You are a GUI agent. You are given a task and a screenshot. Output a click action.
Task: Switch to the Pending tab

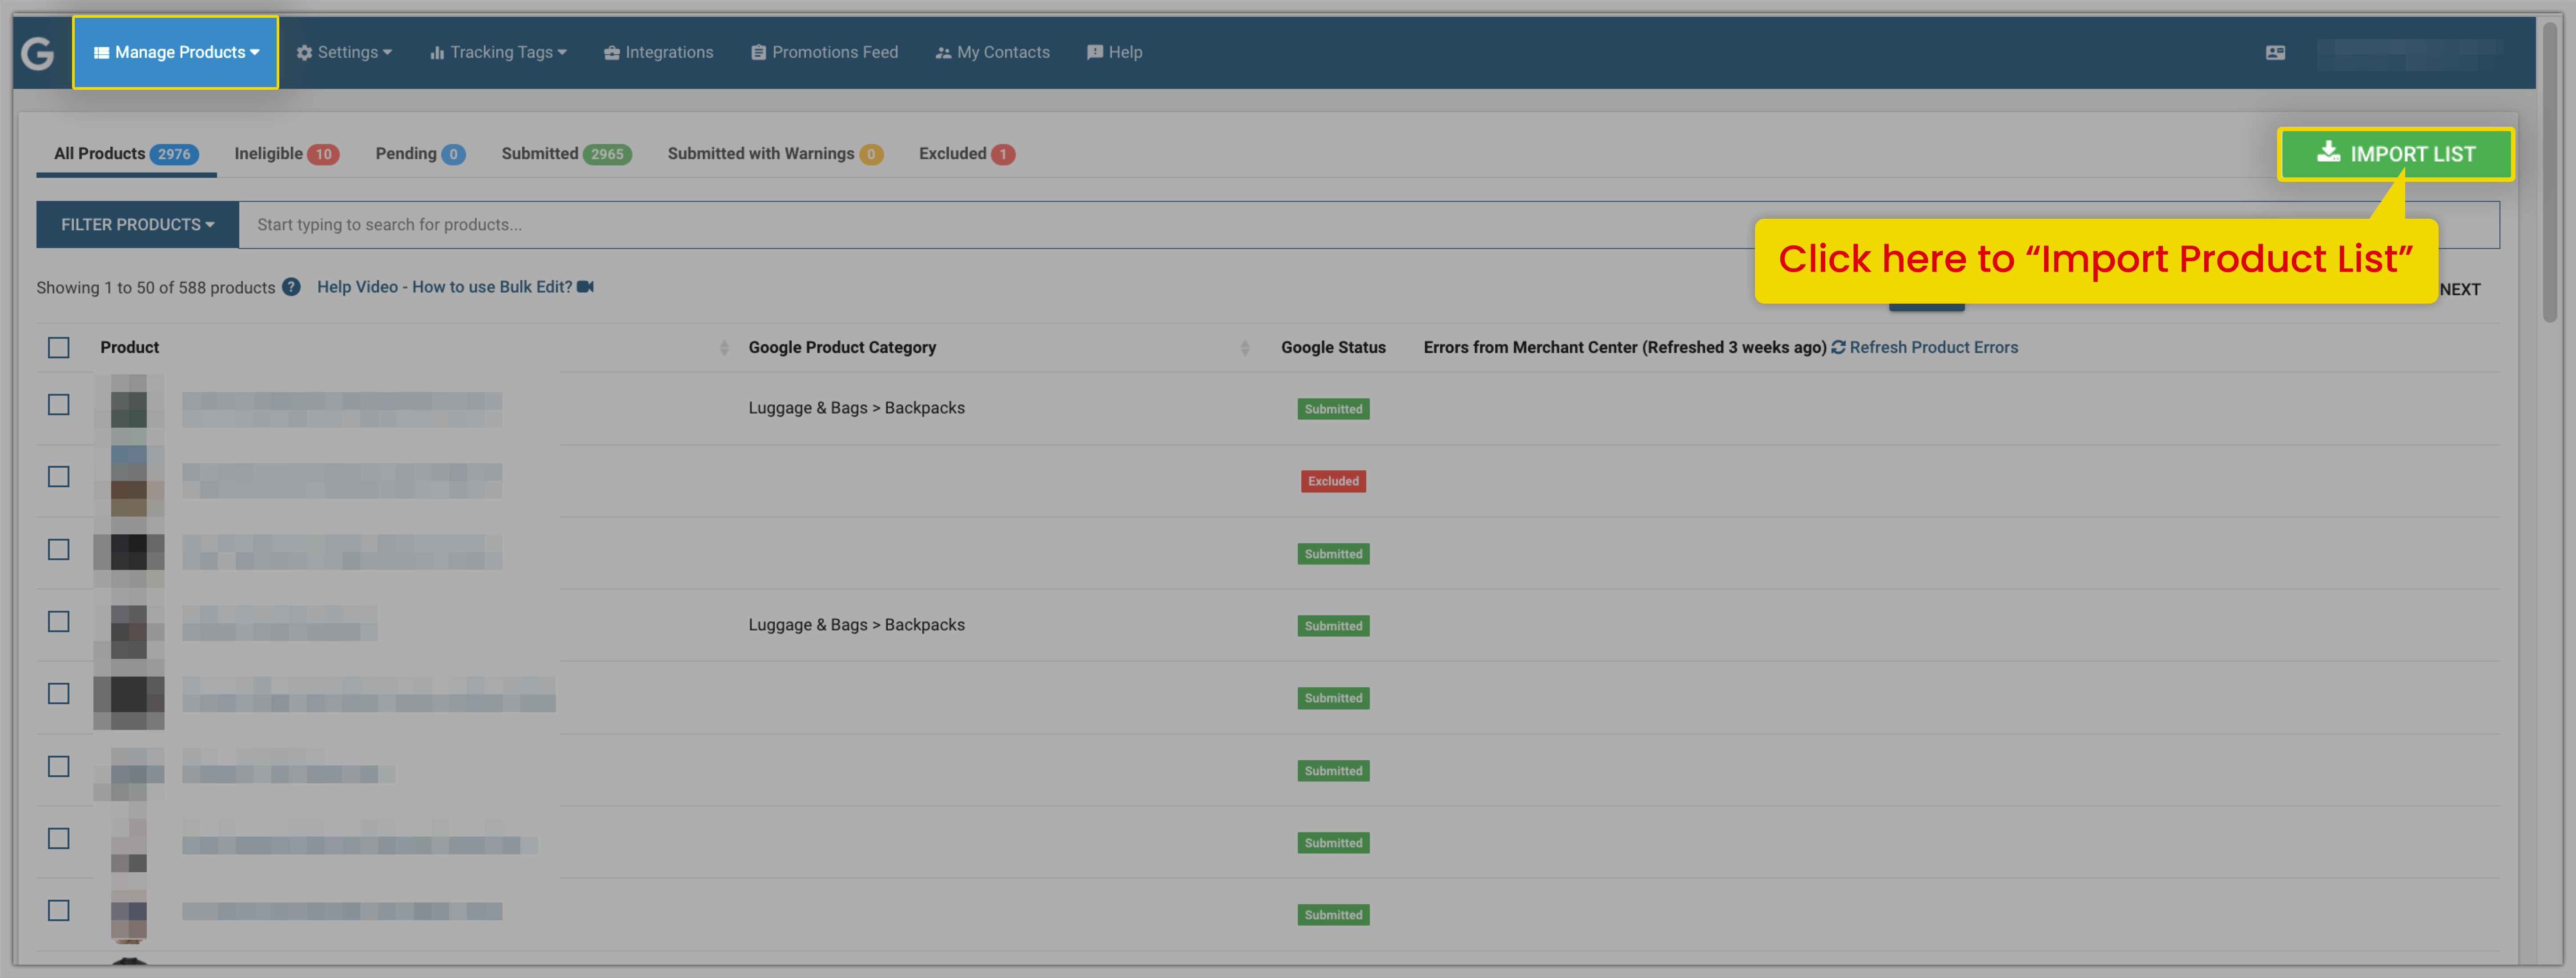point(420,154)
